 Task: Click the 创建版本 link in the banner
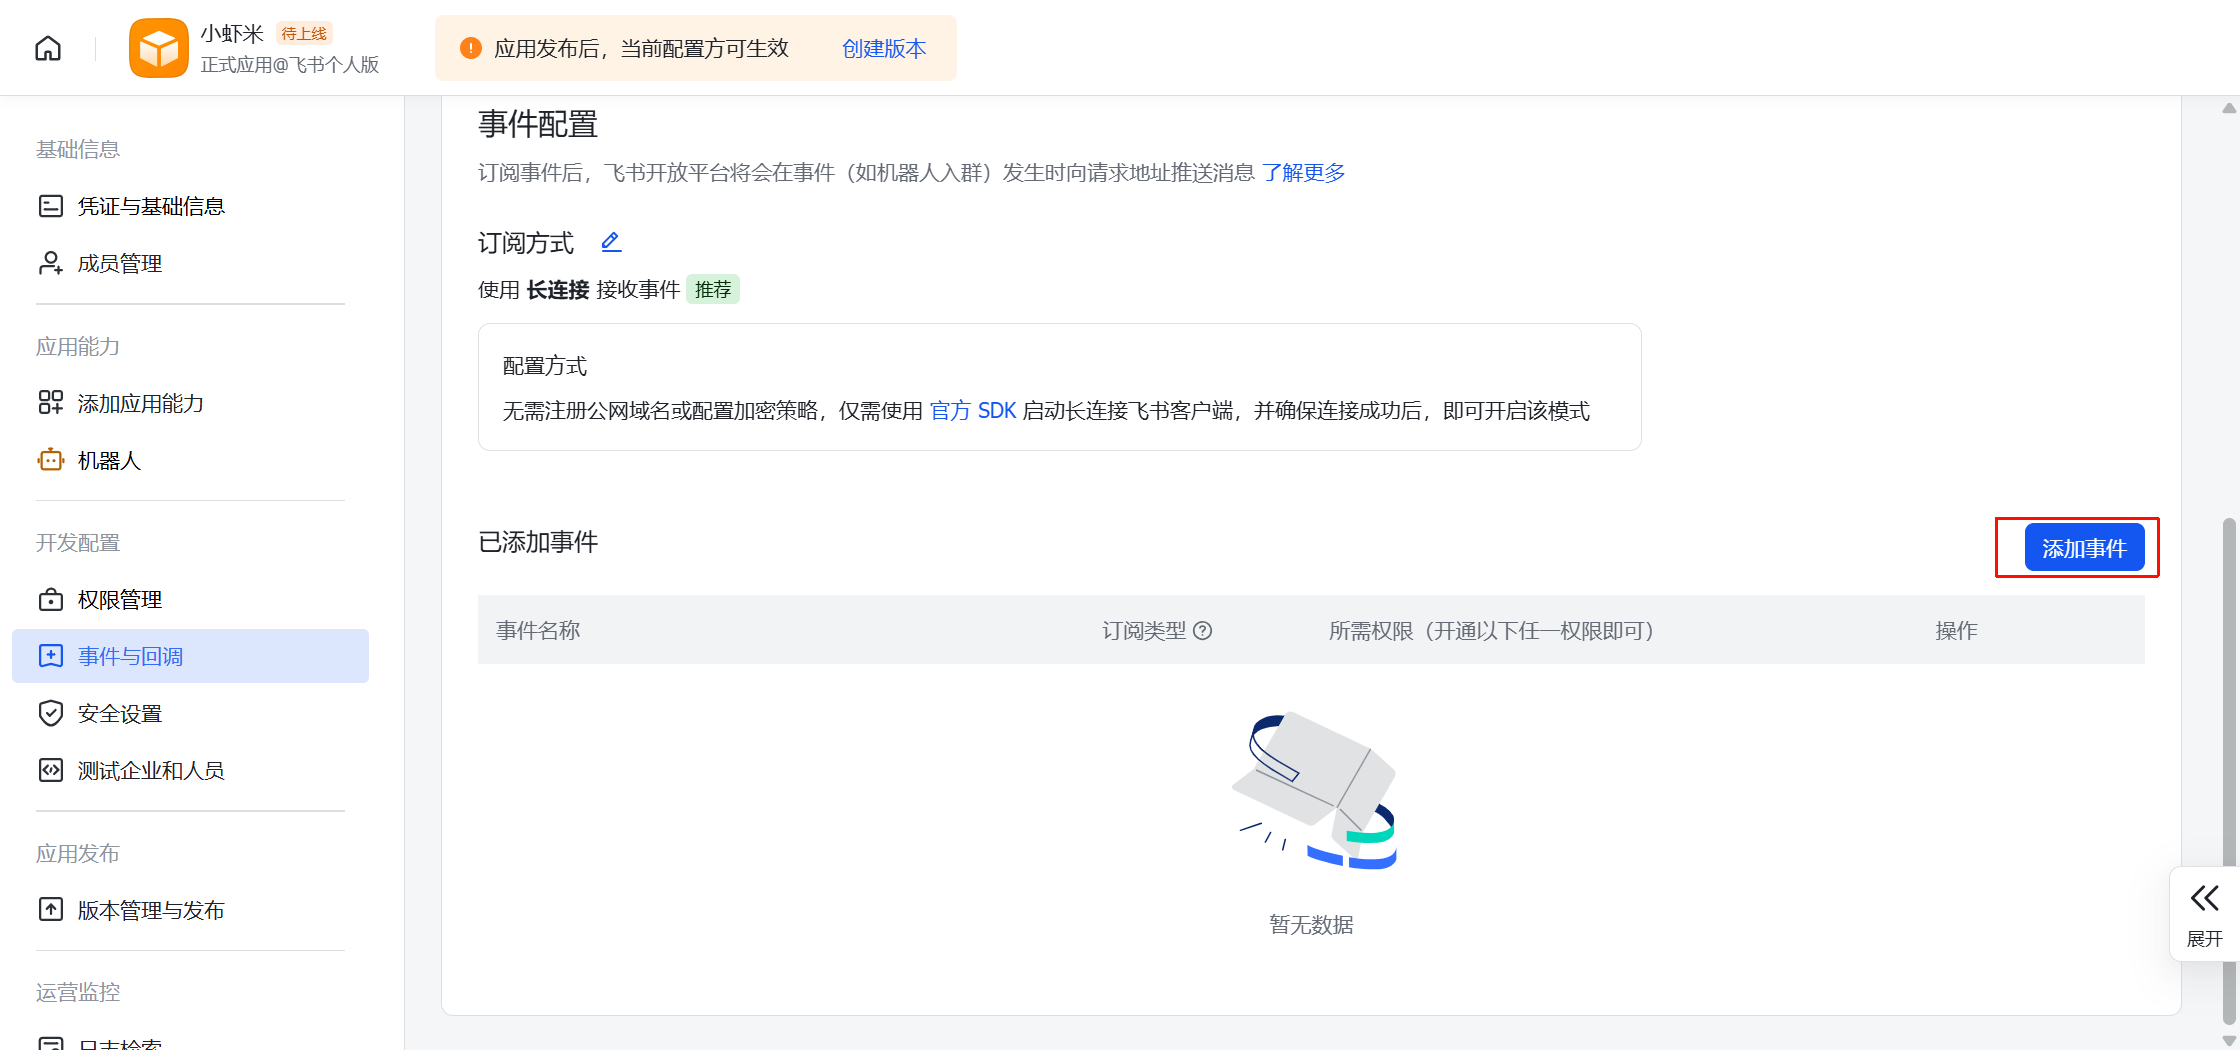pyautogui.click(x=884, y=48)
